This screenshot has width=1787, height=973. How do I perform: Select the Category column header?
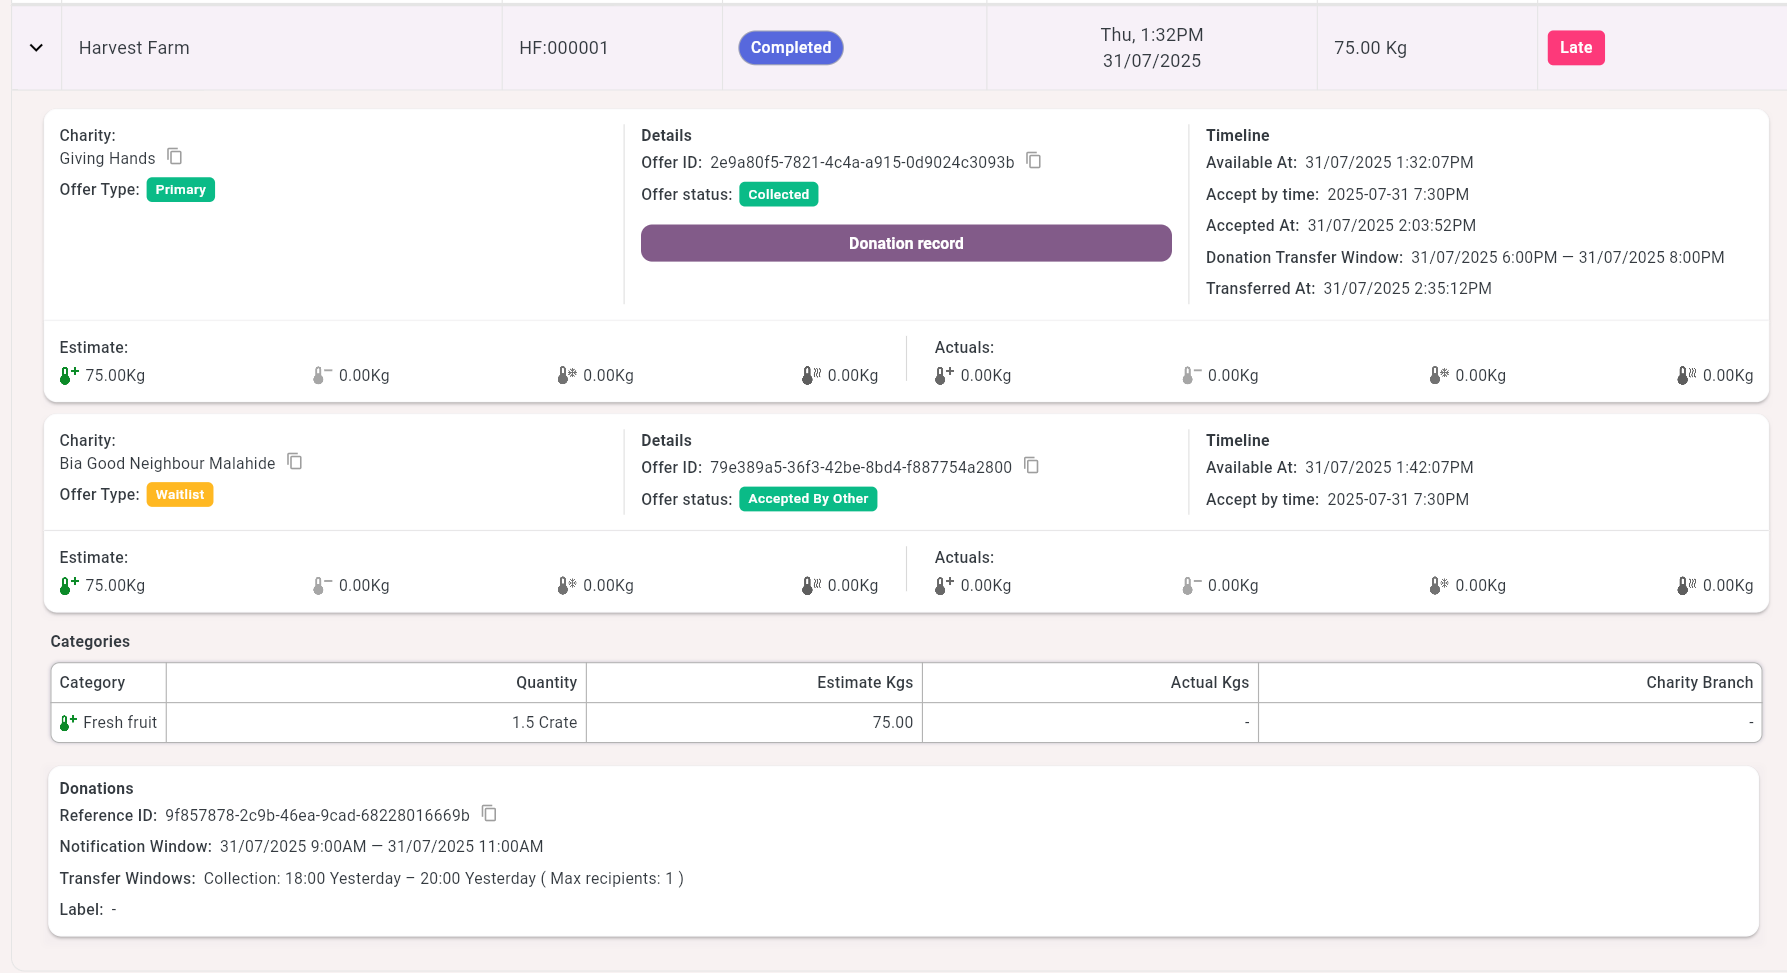(92, 682)
